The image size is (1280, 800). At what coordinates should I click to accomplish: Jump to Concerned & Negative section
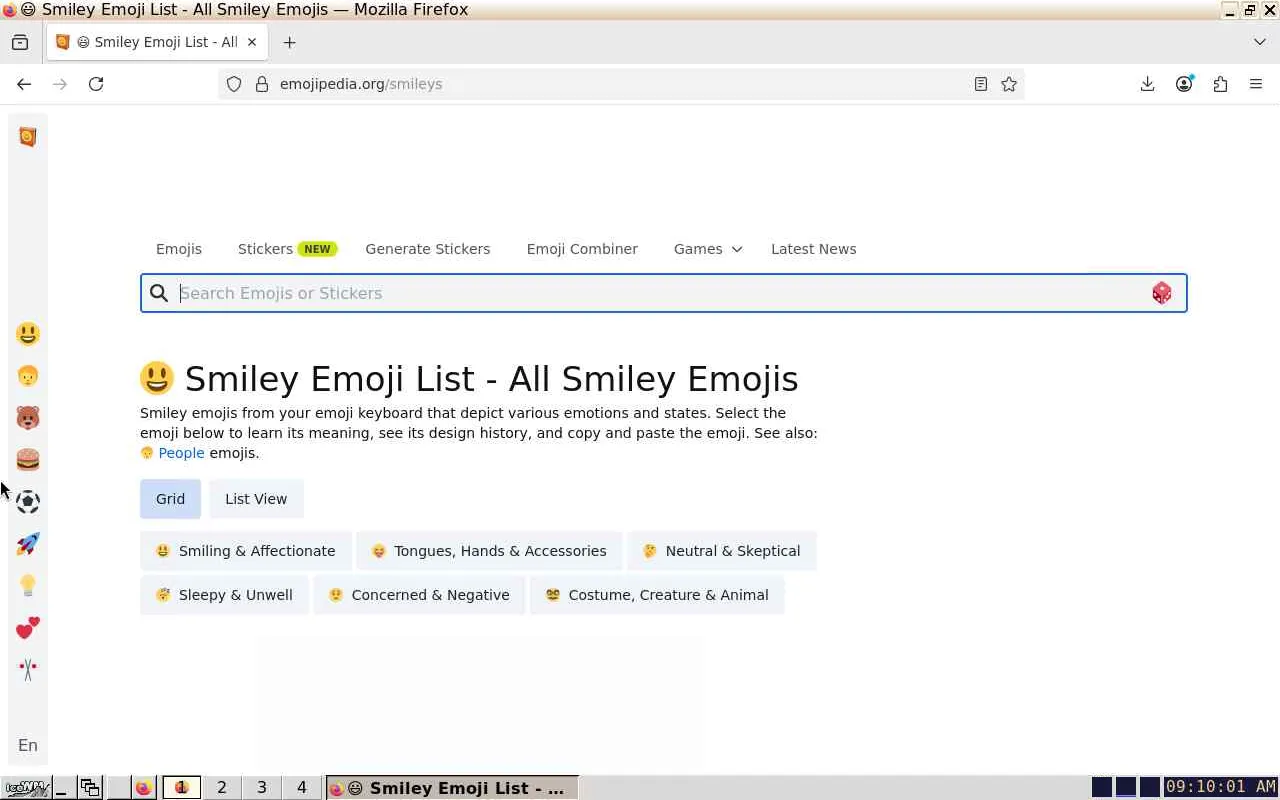(419, 595)
